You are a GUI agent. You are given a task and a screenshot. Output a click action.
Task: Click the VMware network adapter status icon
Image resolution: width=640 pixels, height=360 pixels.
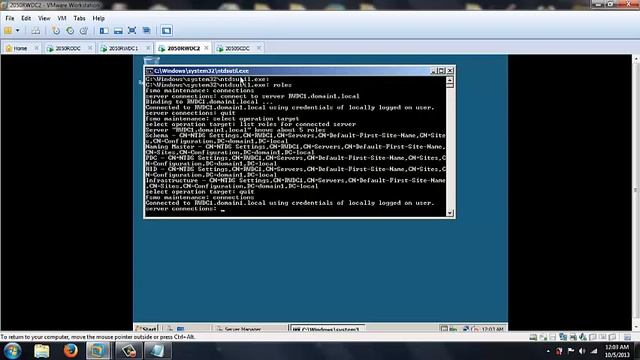tap(563, 337)
